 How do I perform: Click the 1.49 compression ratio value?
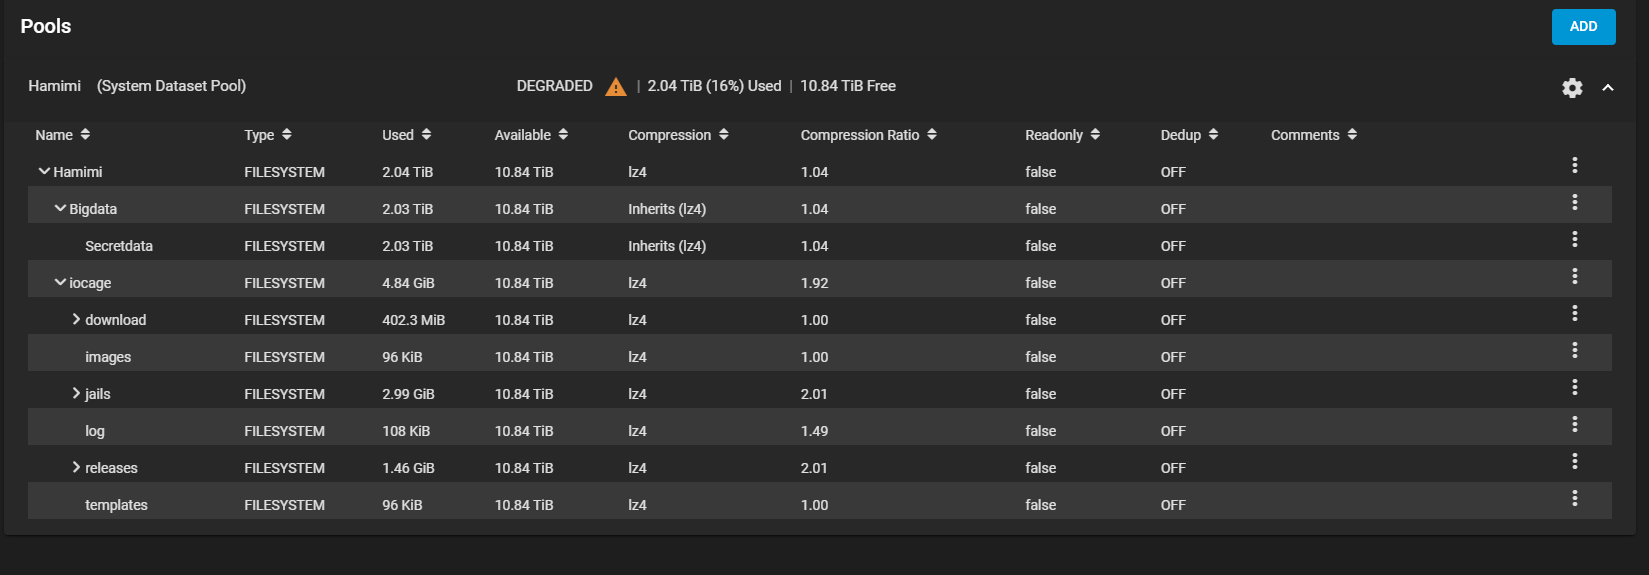click(x=814, y=431)
